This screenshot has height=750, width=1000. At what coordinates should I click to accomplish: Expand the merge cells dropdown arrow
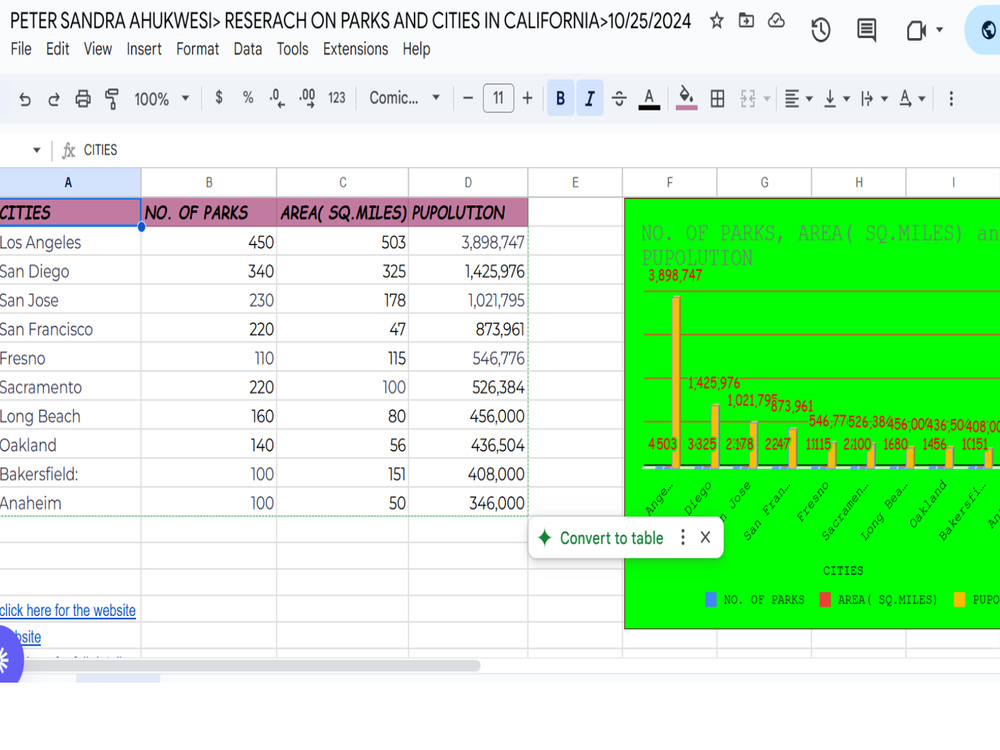[767, 99]
